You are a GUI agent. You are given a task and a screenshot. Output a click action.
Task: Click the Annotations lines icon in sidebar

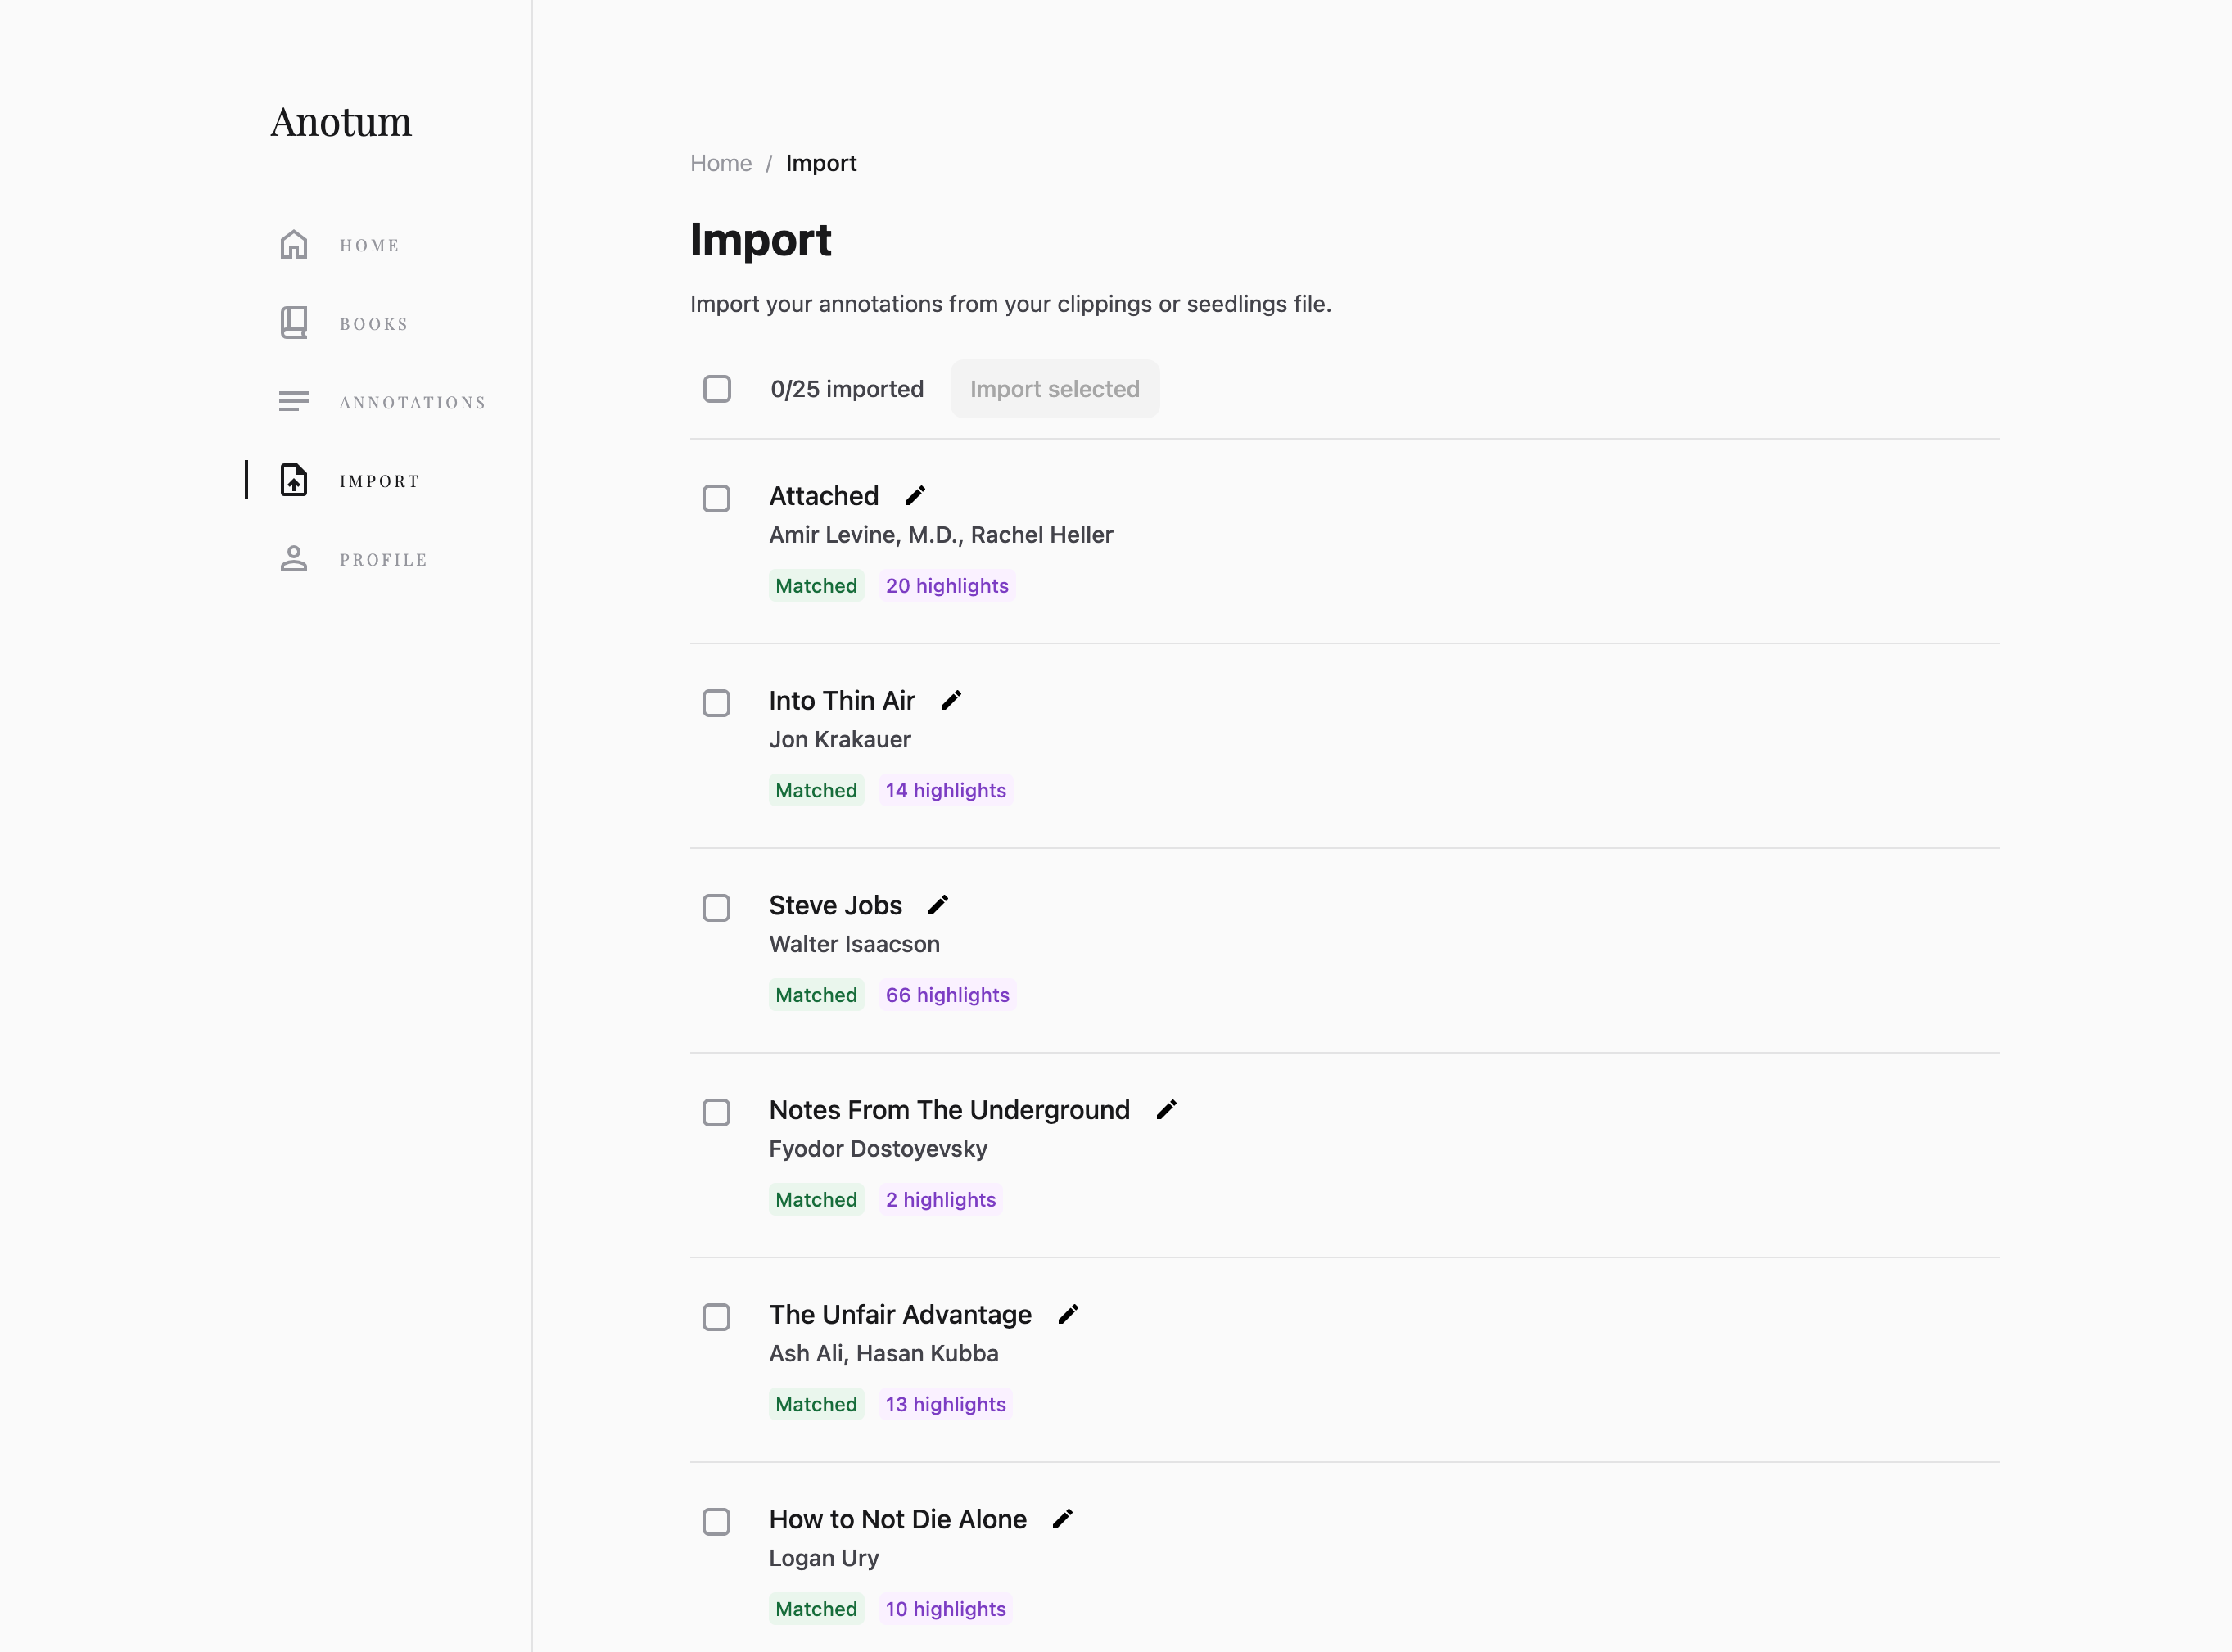tap(293, 402)
